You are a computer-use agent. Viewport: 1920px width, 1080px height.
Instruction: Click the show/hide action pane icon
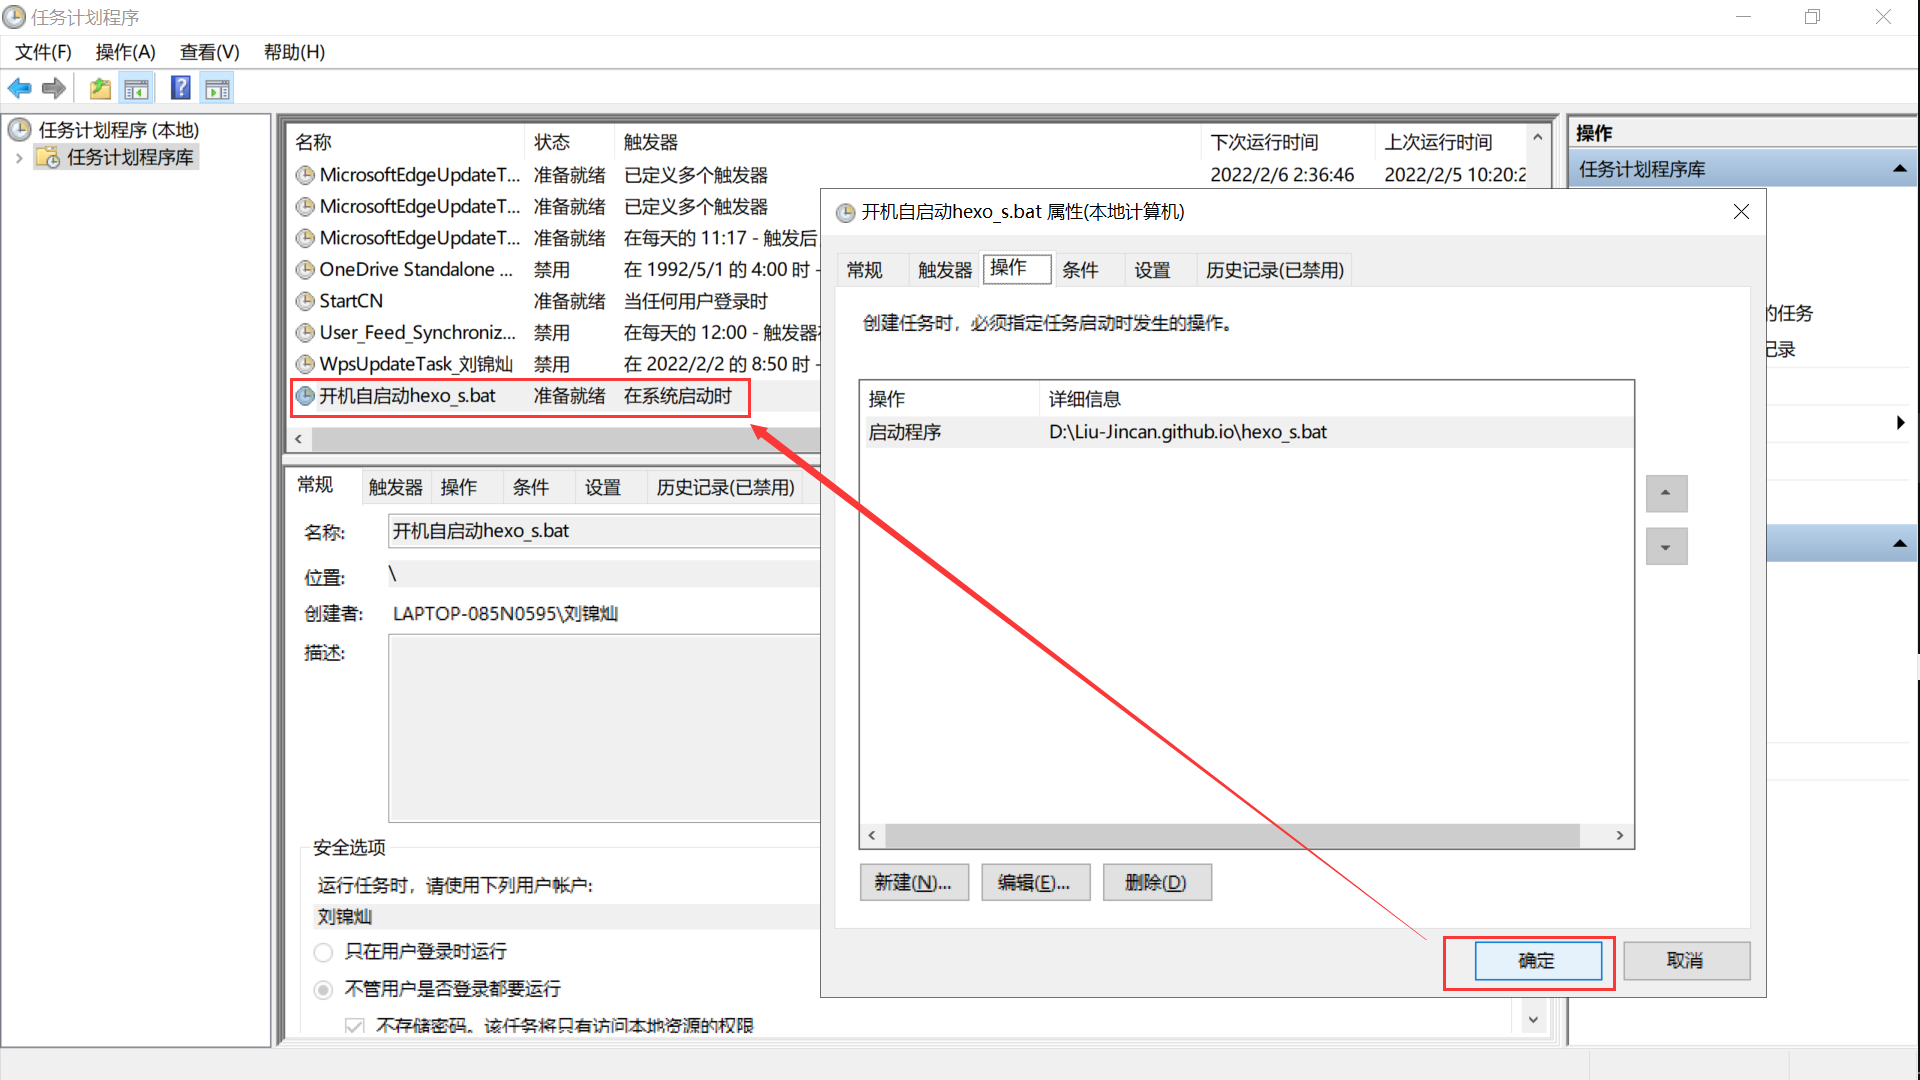217,89
